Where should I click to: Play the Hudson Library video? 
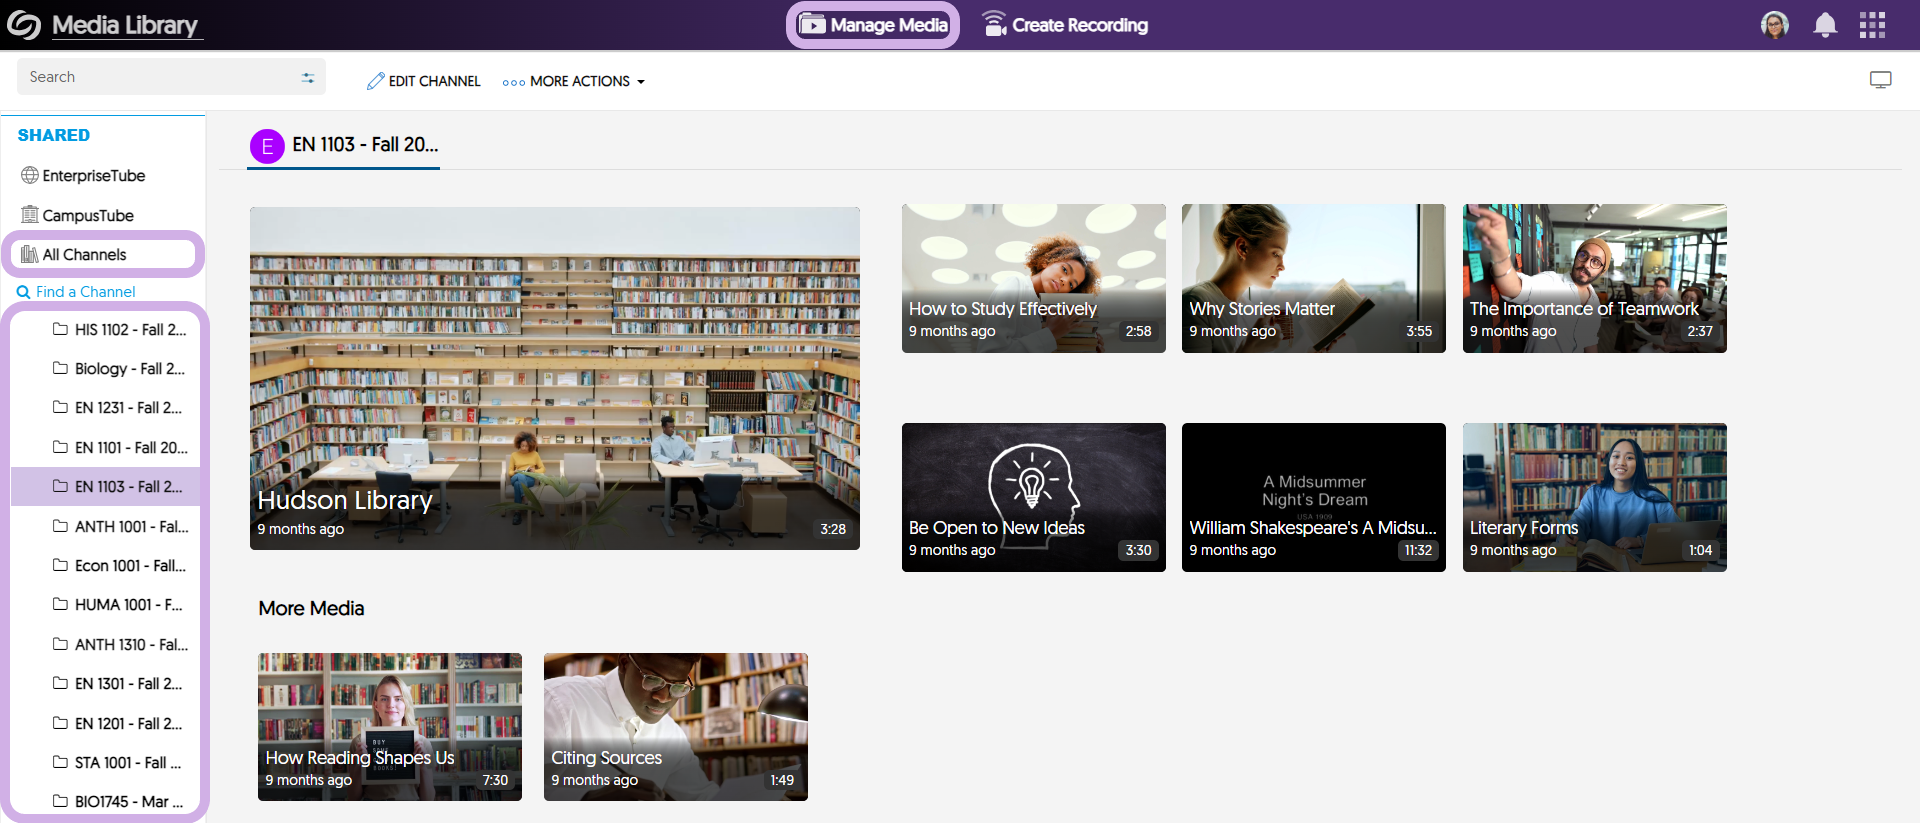tap(554, 378)
